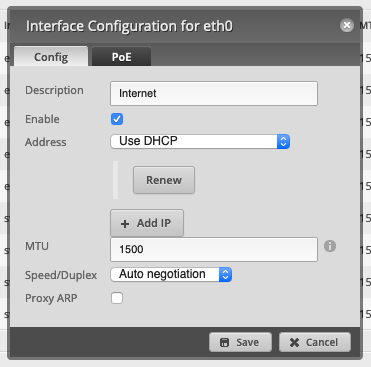Screen dimensions: 371x367
Task: Close dialog with the X icon
Action: coord(347,25)
